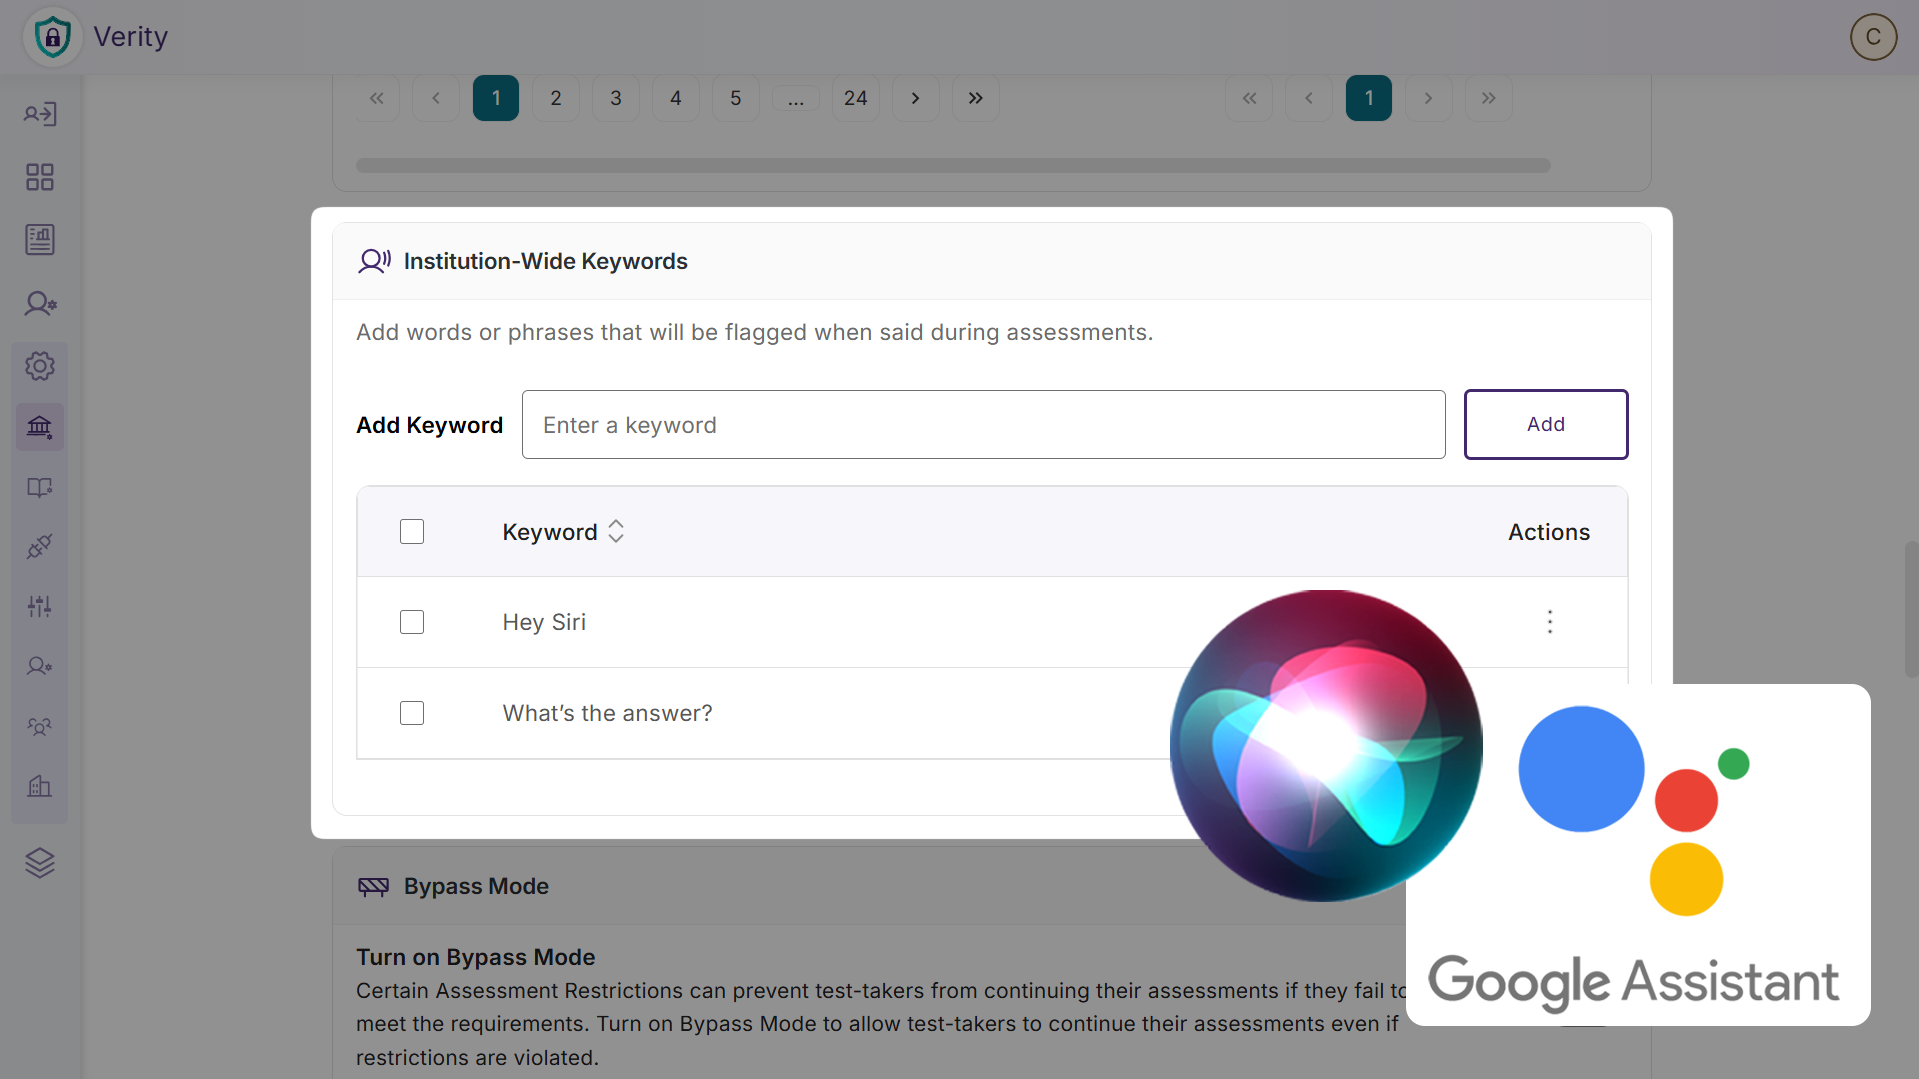Click the plug integrations icon in sidebar

[40, 546]
